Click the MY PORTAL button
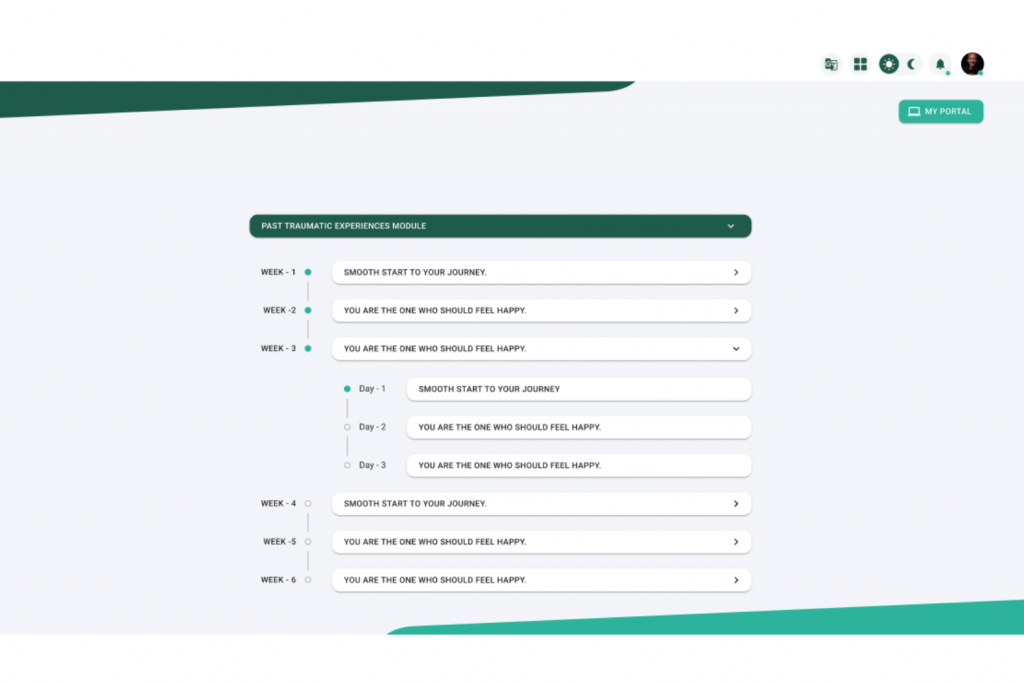This screenshot has height=683, width=1024. point(940,112)
